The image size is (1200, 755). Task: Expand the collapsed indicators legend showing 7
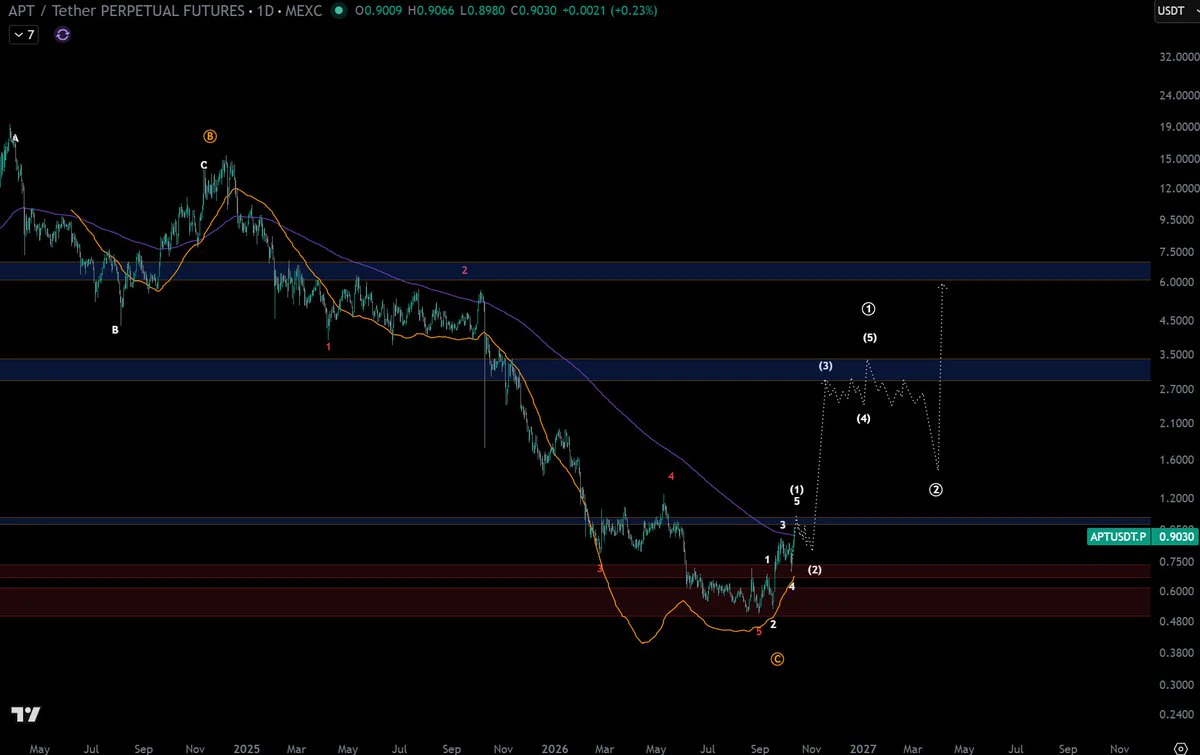click(x=23, y=34)
